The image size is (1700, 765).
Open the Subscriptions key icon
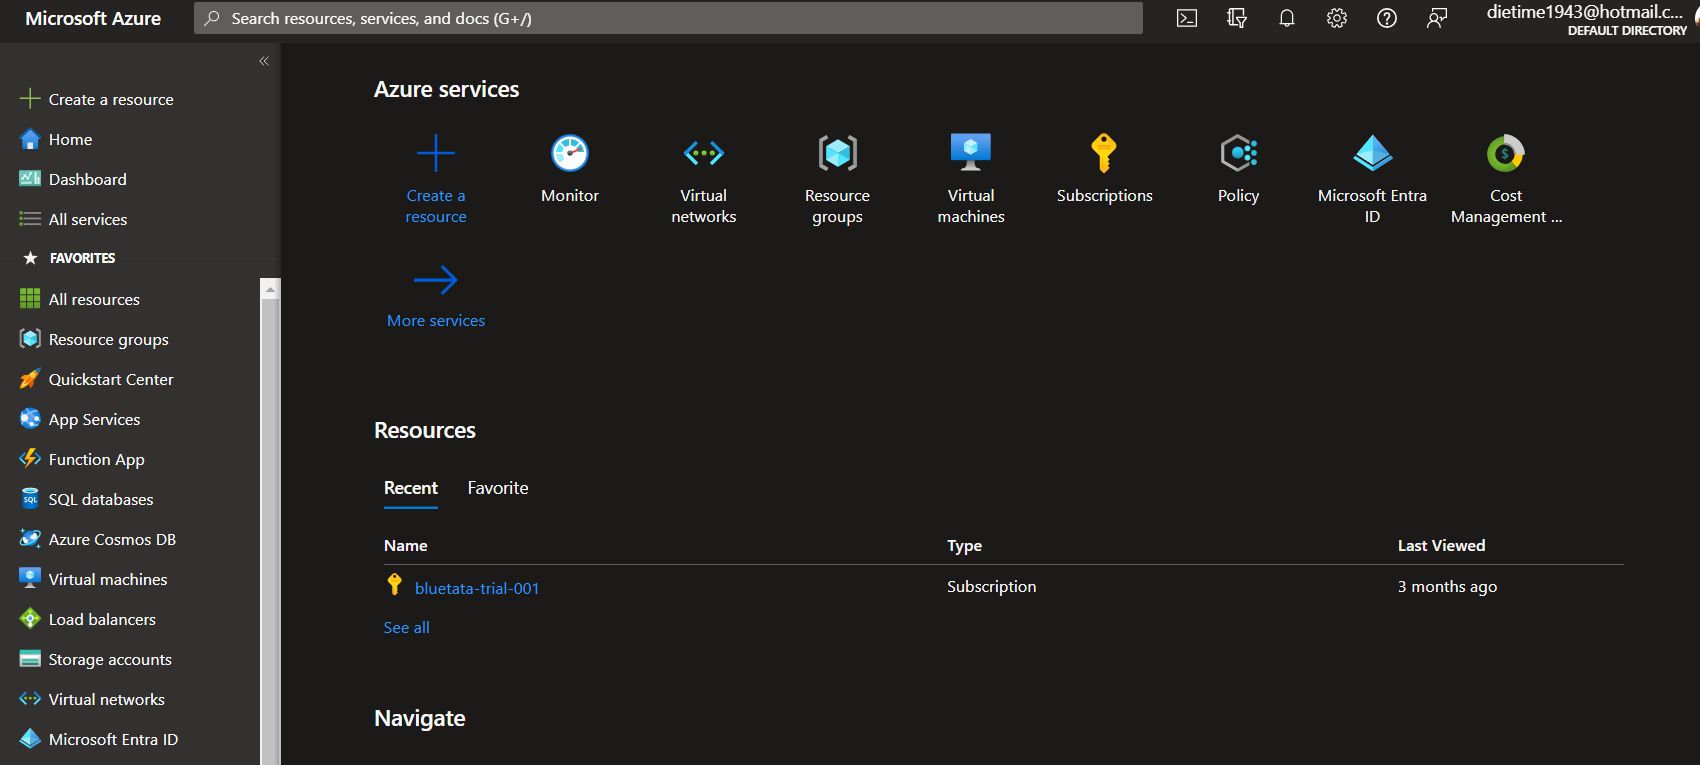(1104, 153)
